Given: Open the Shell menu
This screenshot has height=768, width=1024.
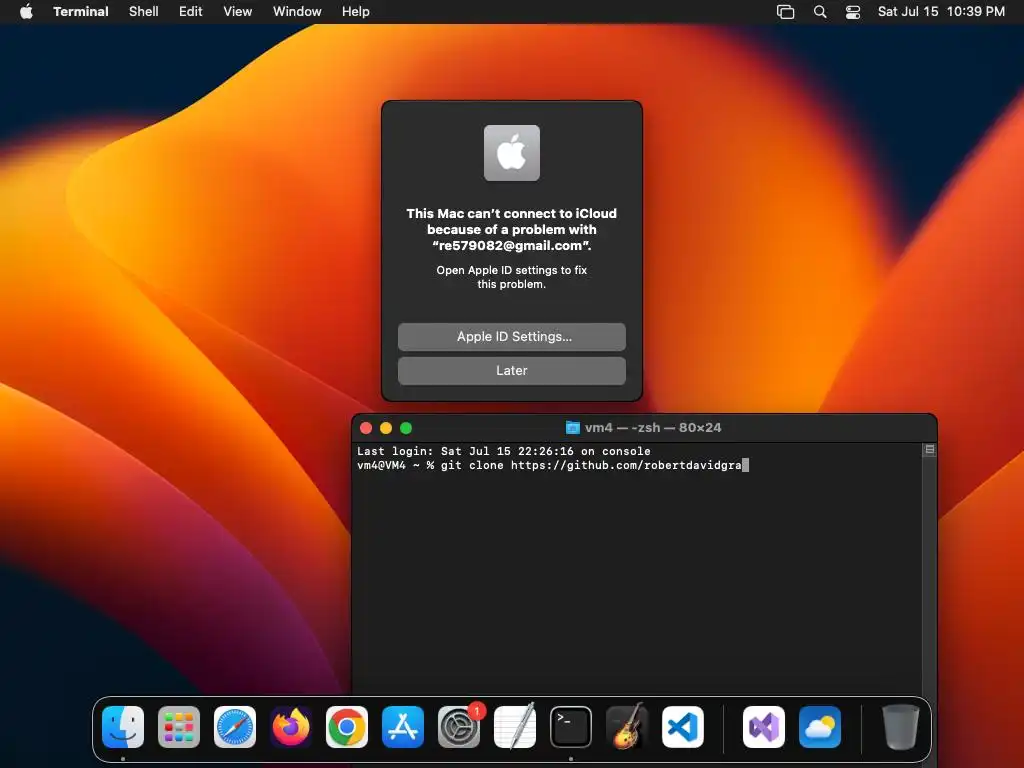Looking at the screenshot, I should coord(144,12).
